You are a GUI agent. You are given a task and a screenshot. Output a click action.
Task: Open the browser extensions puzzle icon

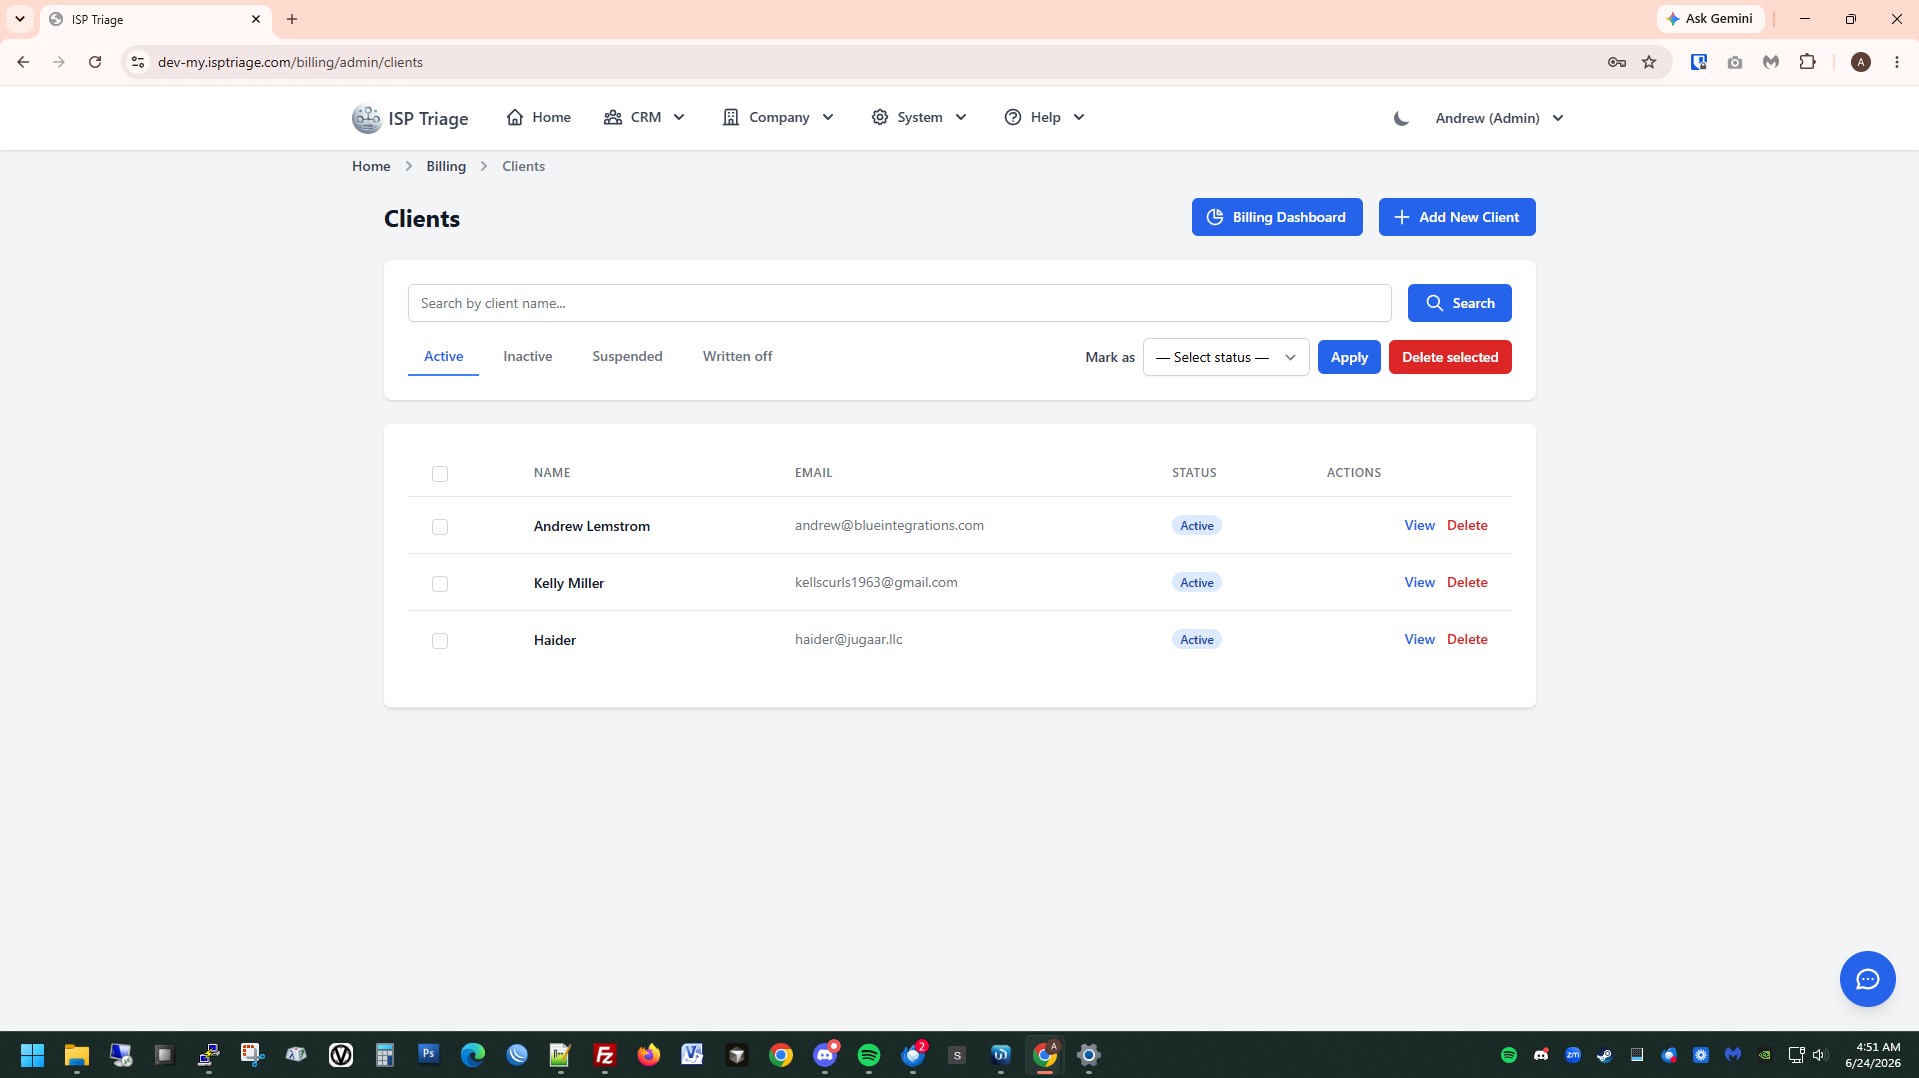[x=1807, y=62]
